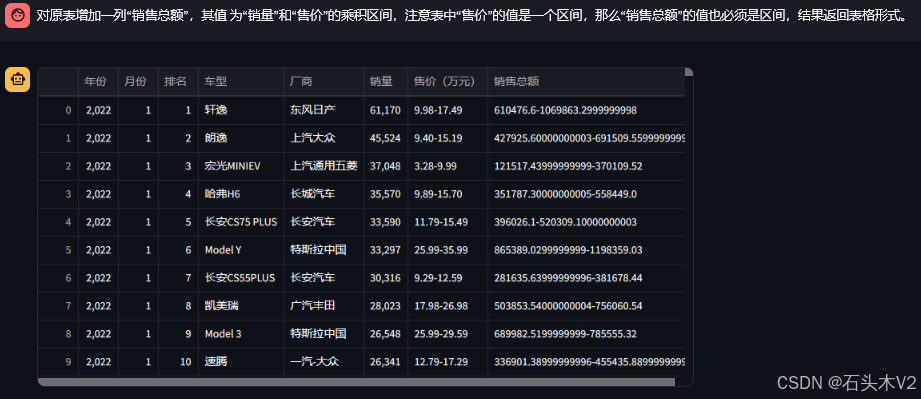Click row index 5 cell
This screenshot has width=921, height=399.
click(x=58, y=250)
